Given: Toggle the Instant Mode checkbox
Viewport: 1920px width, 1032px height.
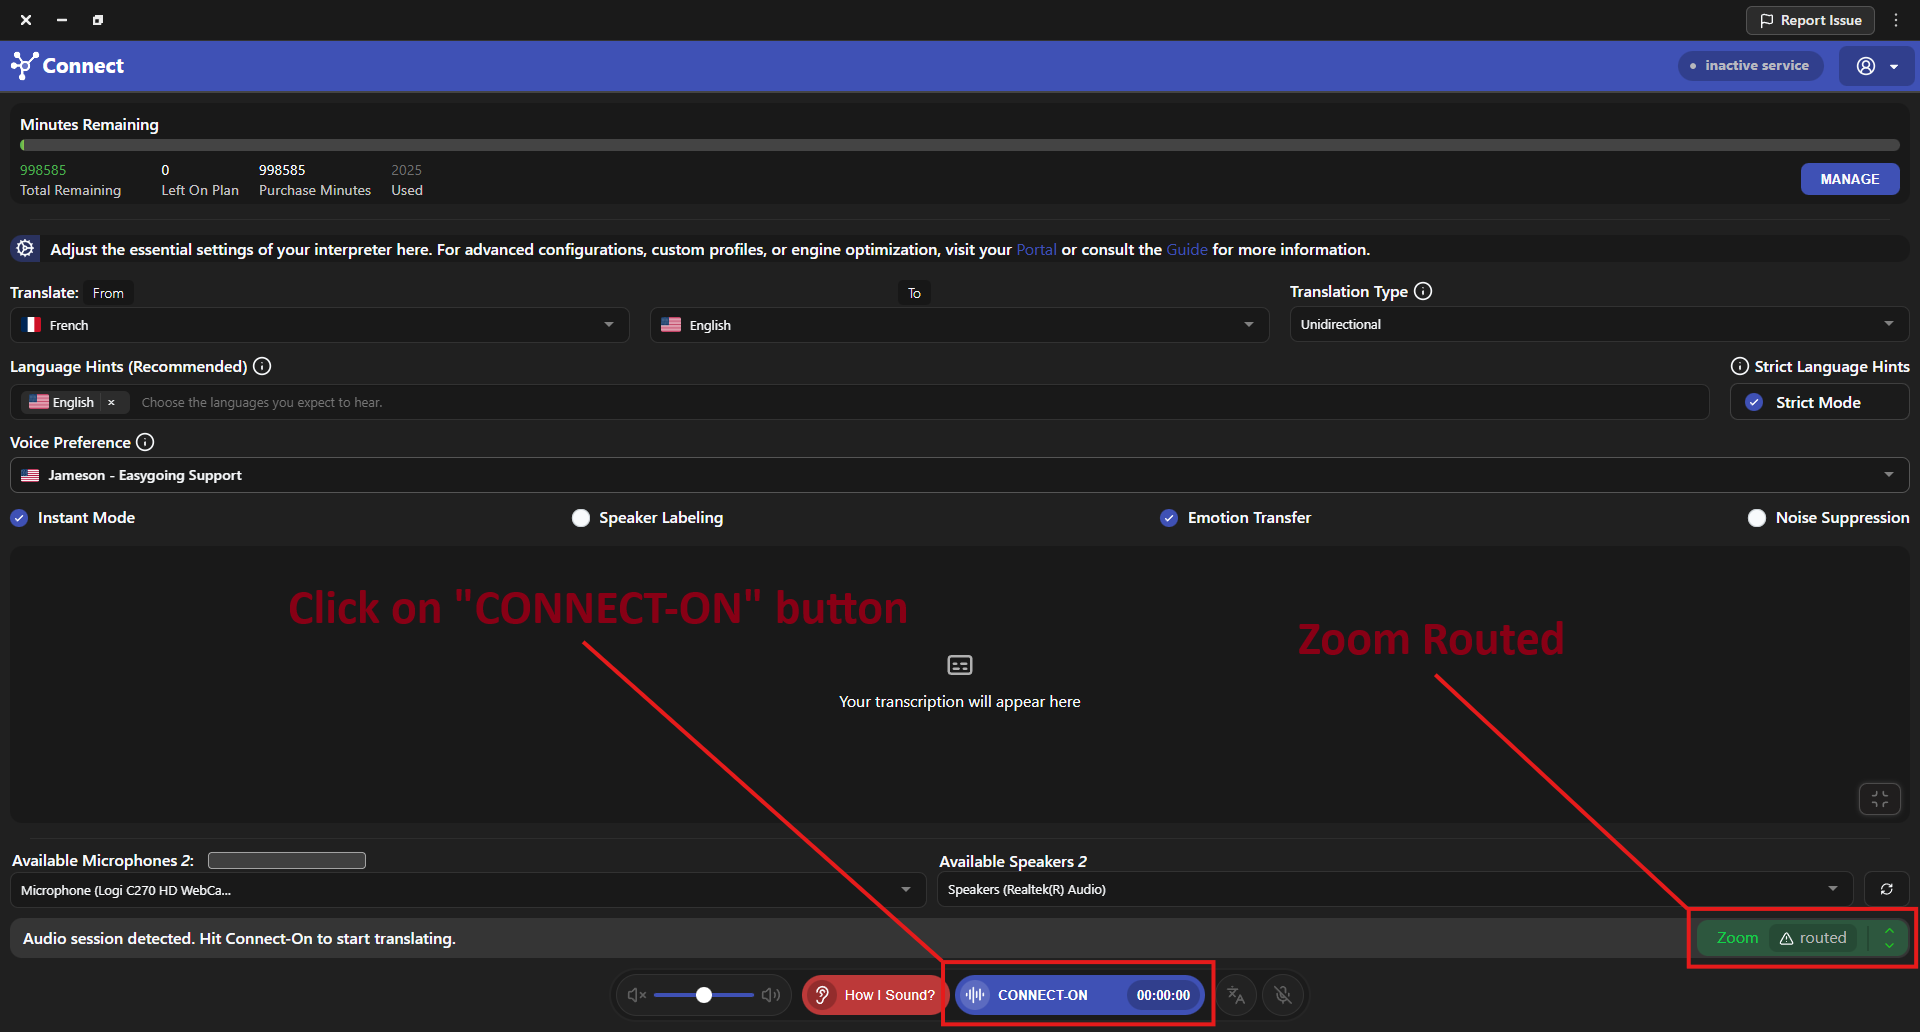Looking at the screenshot, I should click(19, 518).
